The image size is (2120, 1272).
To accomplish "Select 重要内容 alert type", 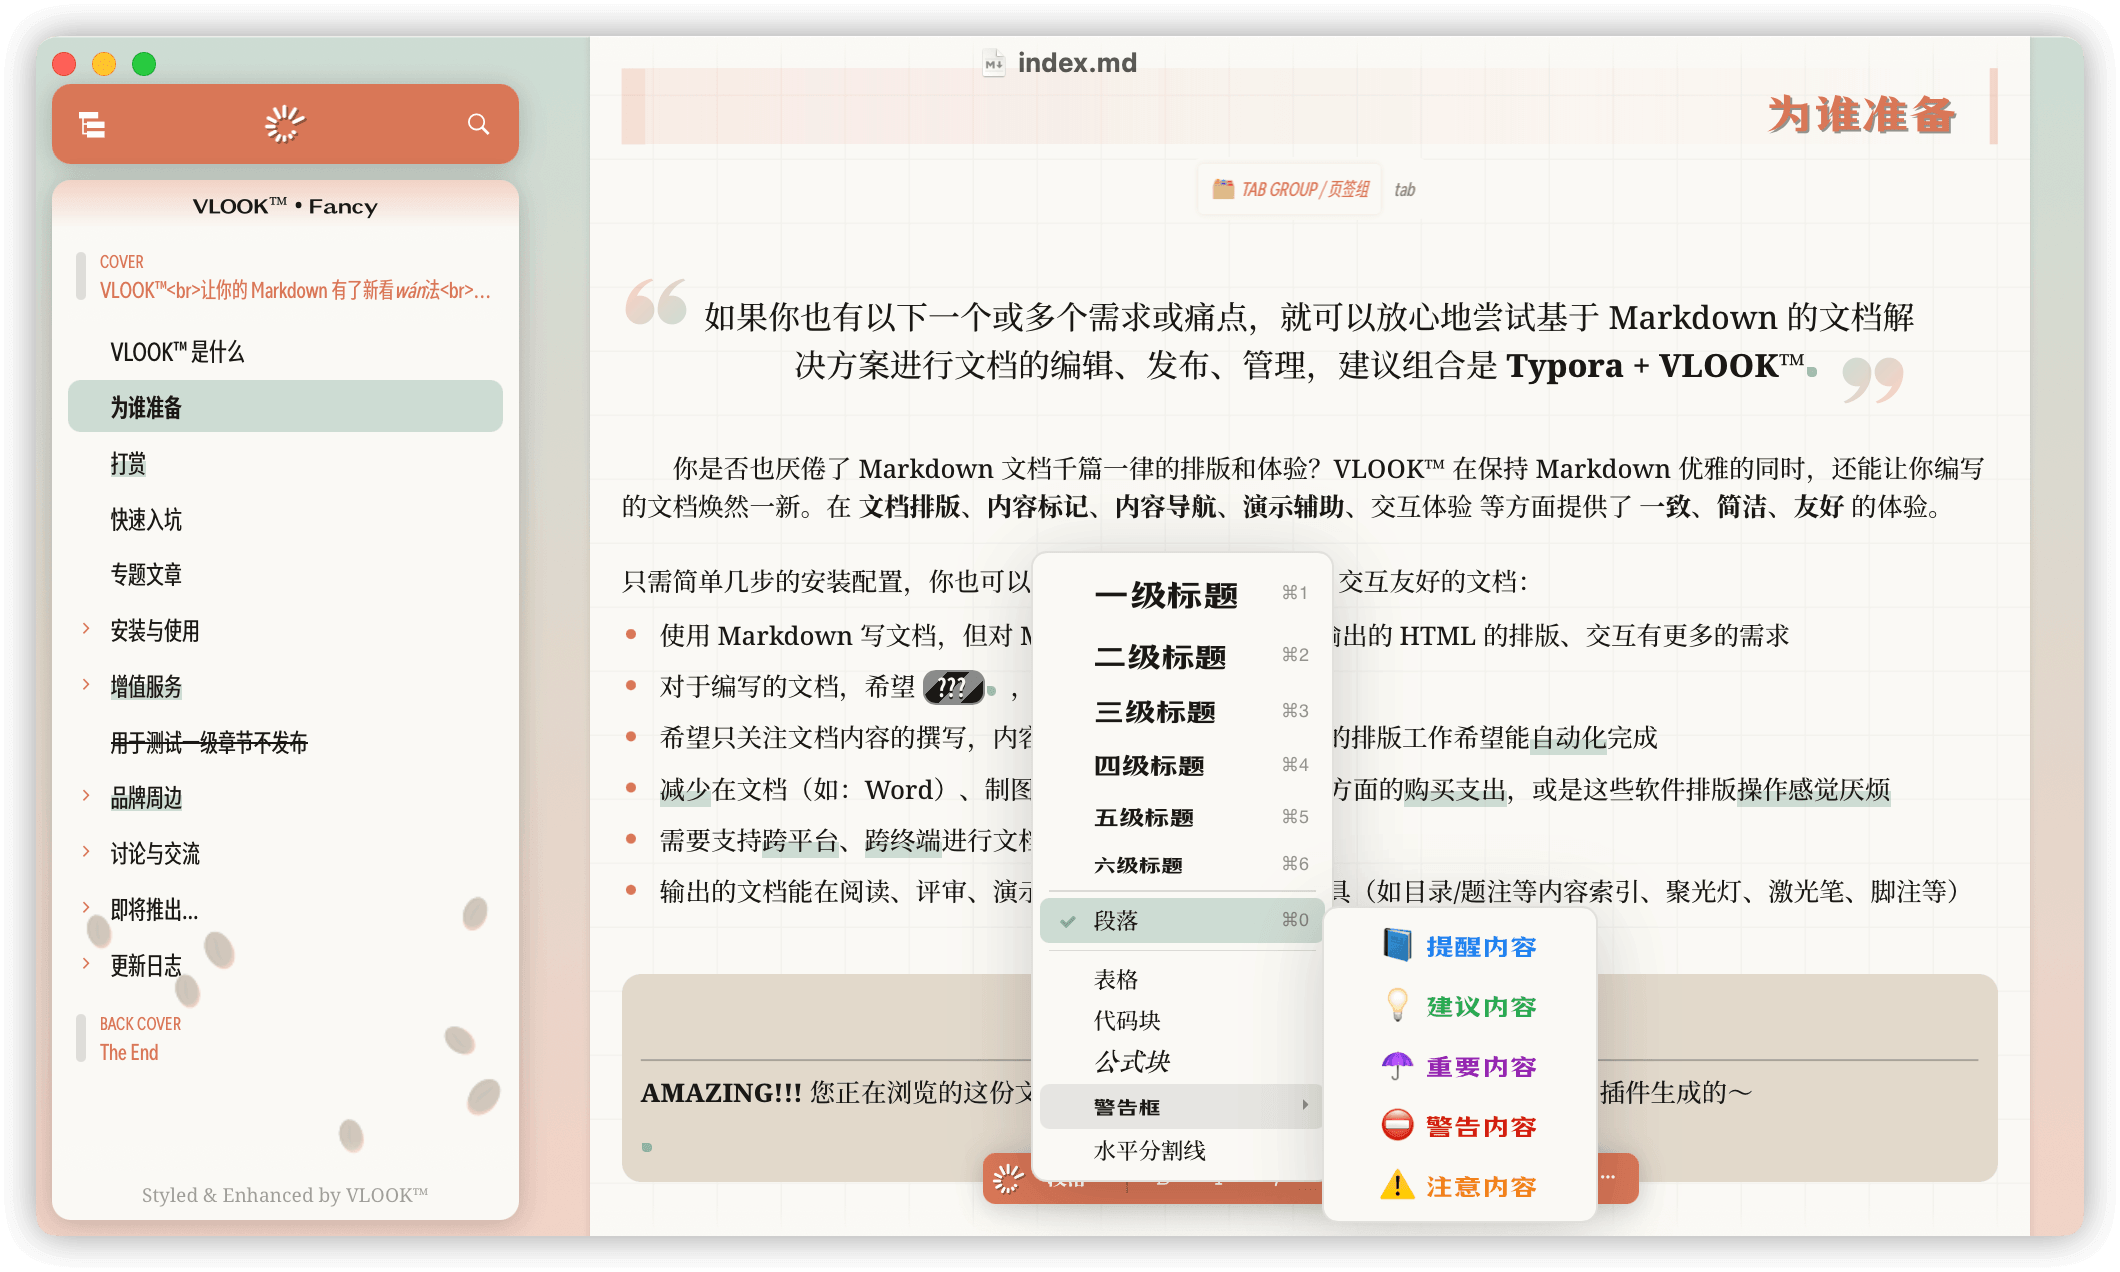I will (x=1460, y=1066).
